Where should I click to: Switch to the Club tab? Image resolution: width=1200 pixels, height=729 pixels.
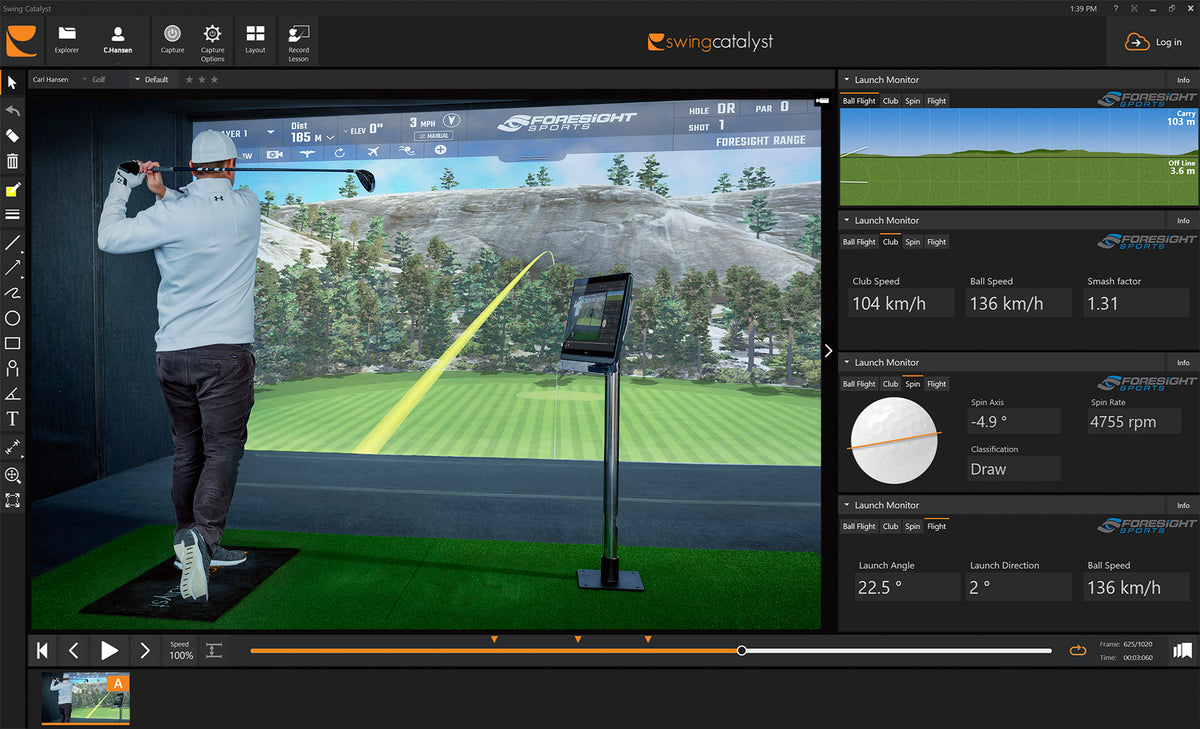tap(890, 101)
